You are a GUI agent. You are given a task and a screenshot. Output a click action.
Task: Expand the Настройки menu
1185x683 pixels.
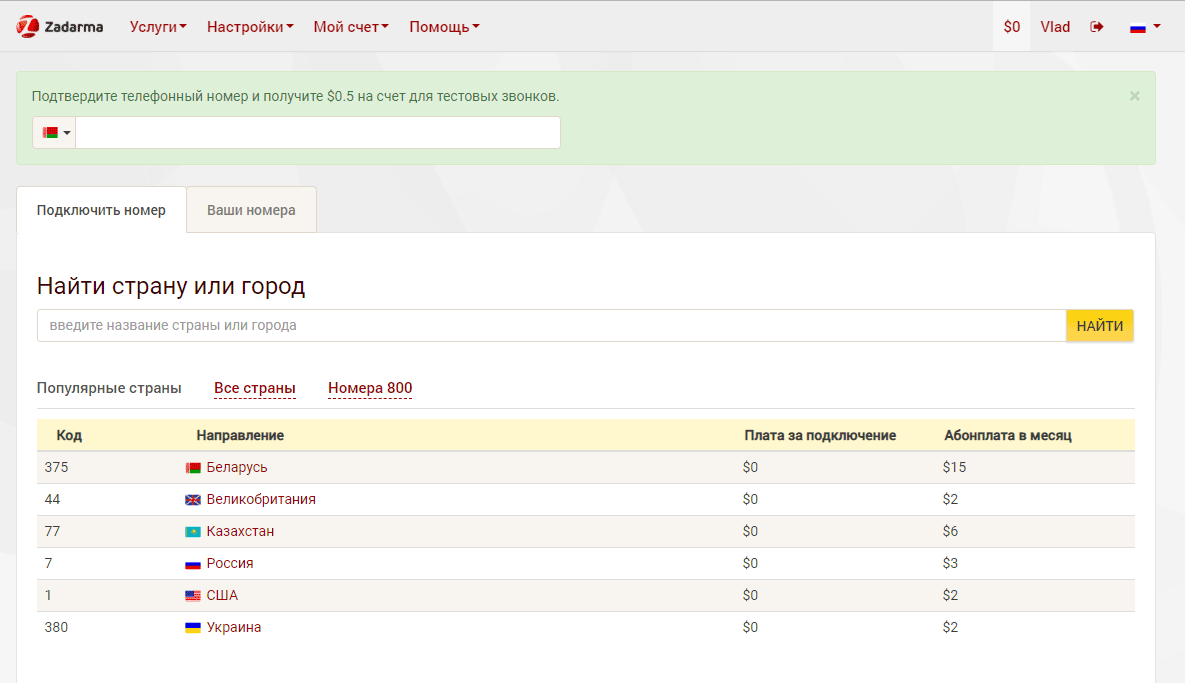(250, 27)
